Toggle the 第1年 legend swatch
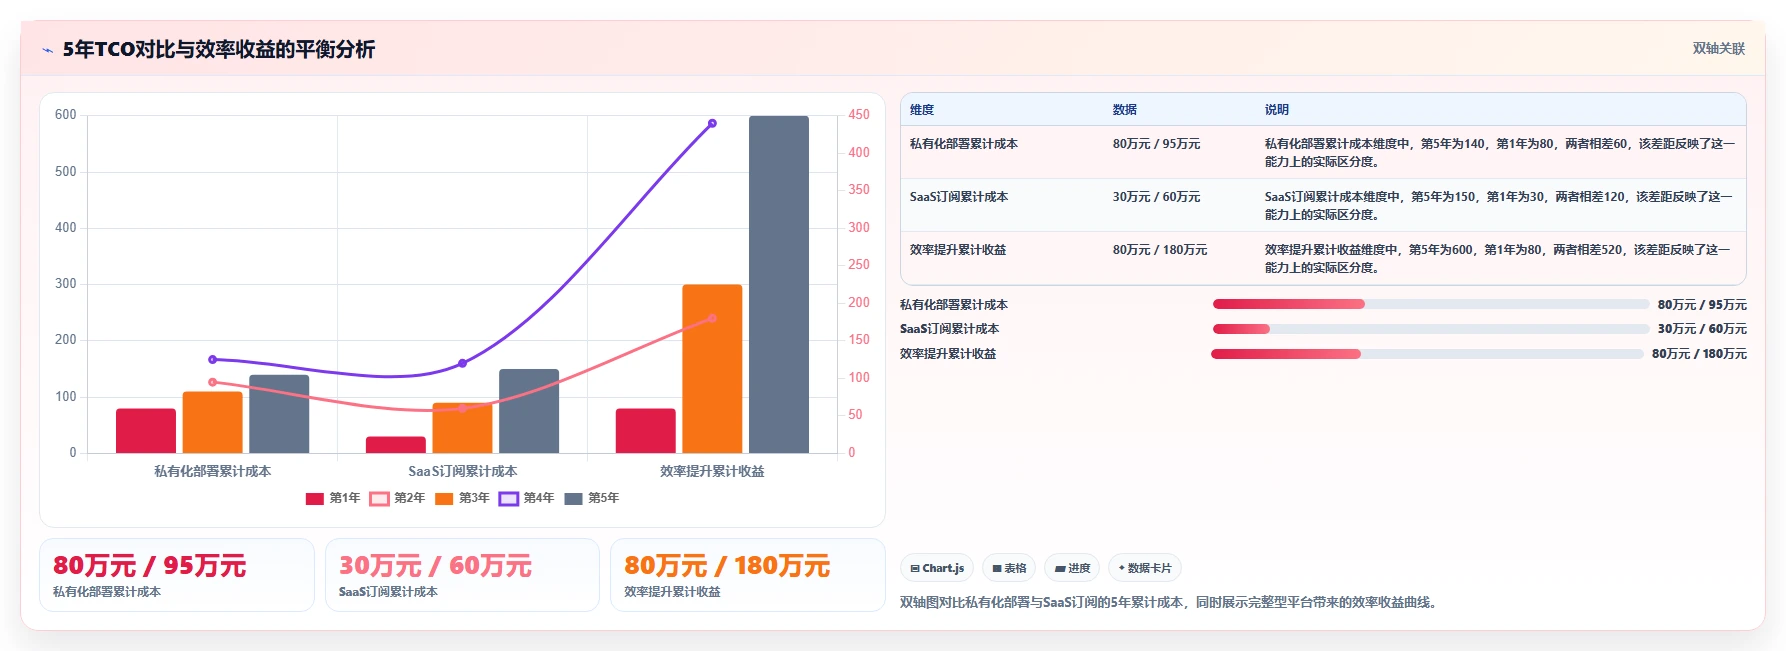The image size is (1786, 651). click(x=315, y=498)
